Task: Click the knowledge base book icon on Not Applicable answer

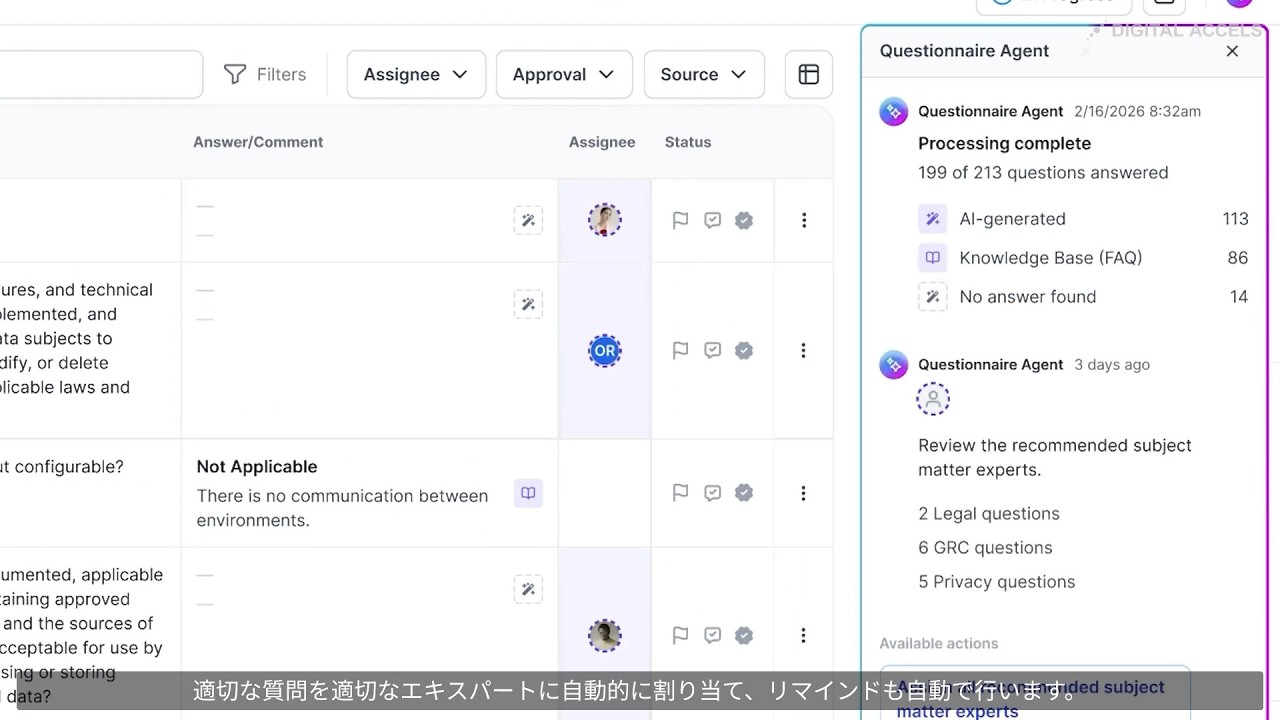Action: pyautogui.click(x=528, y=493)
